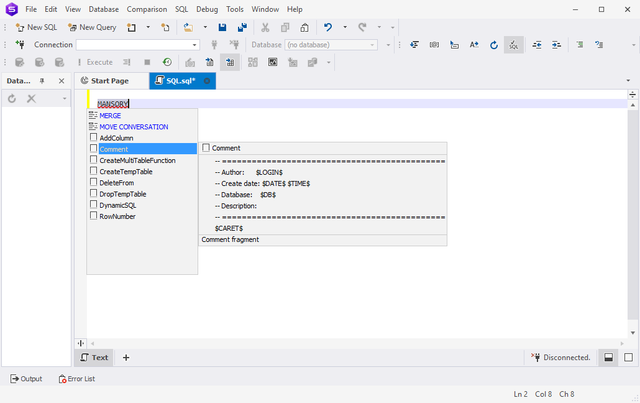This screenshot has width=640, height=403.
Task: Click the refresh icon in the Database panel
Action: [12, 98]
